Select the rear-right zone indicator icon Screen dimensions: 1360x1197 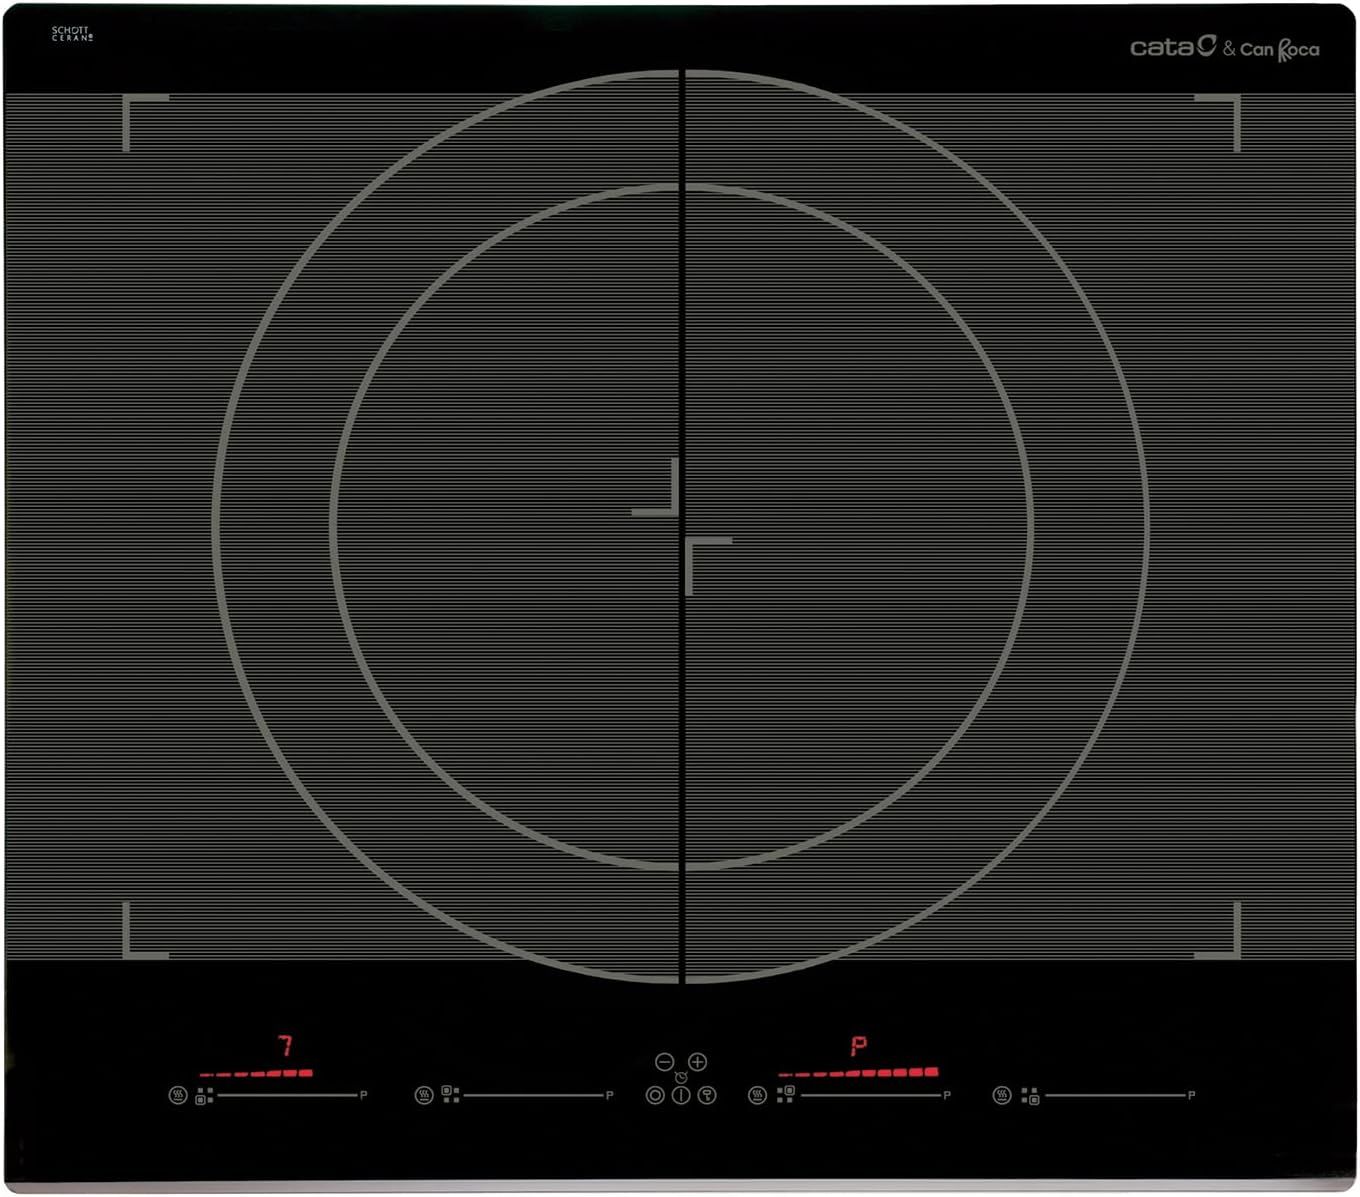click(x=786, y=1095)
